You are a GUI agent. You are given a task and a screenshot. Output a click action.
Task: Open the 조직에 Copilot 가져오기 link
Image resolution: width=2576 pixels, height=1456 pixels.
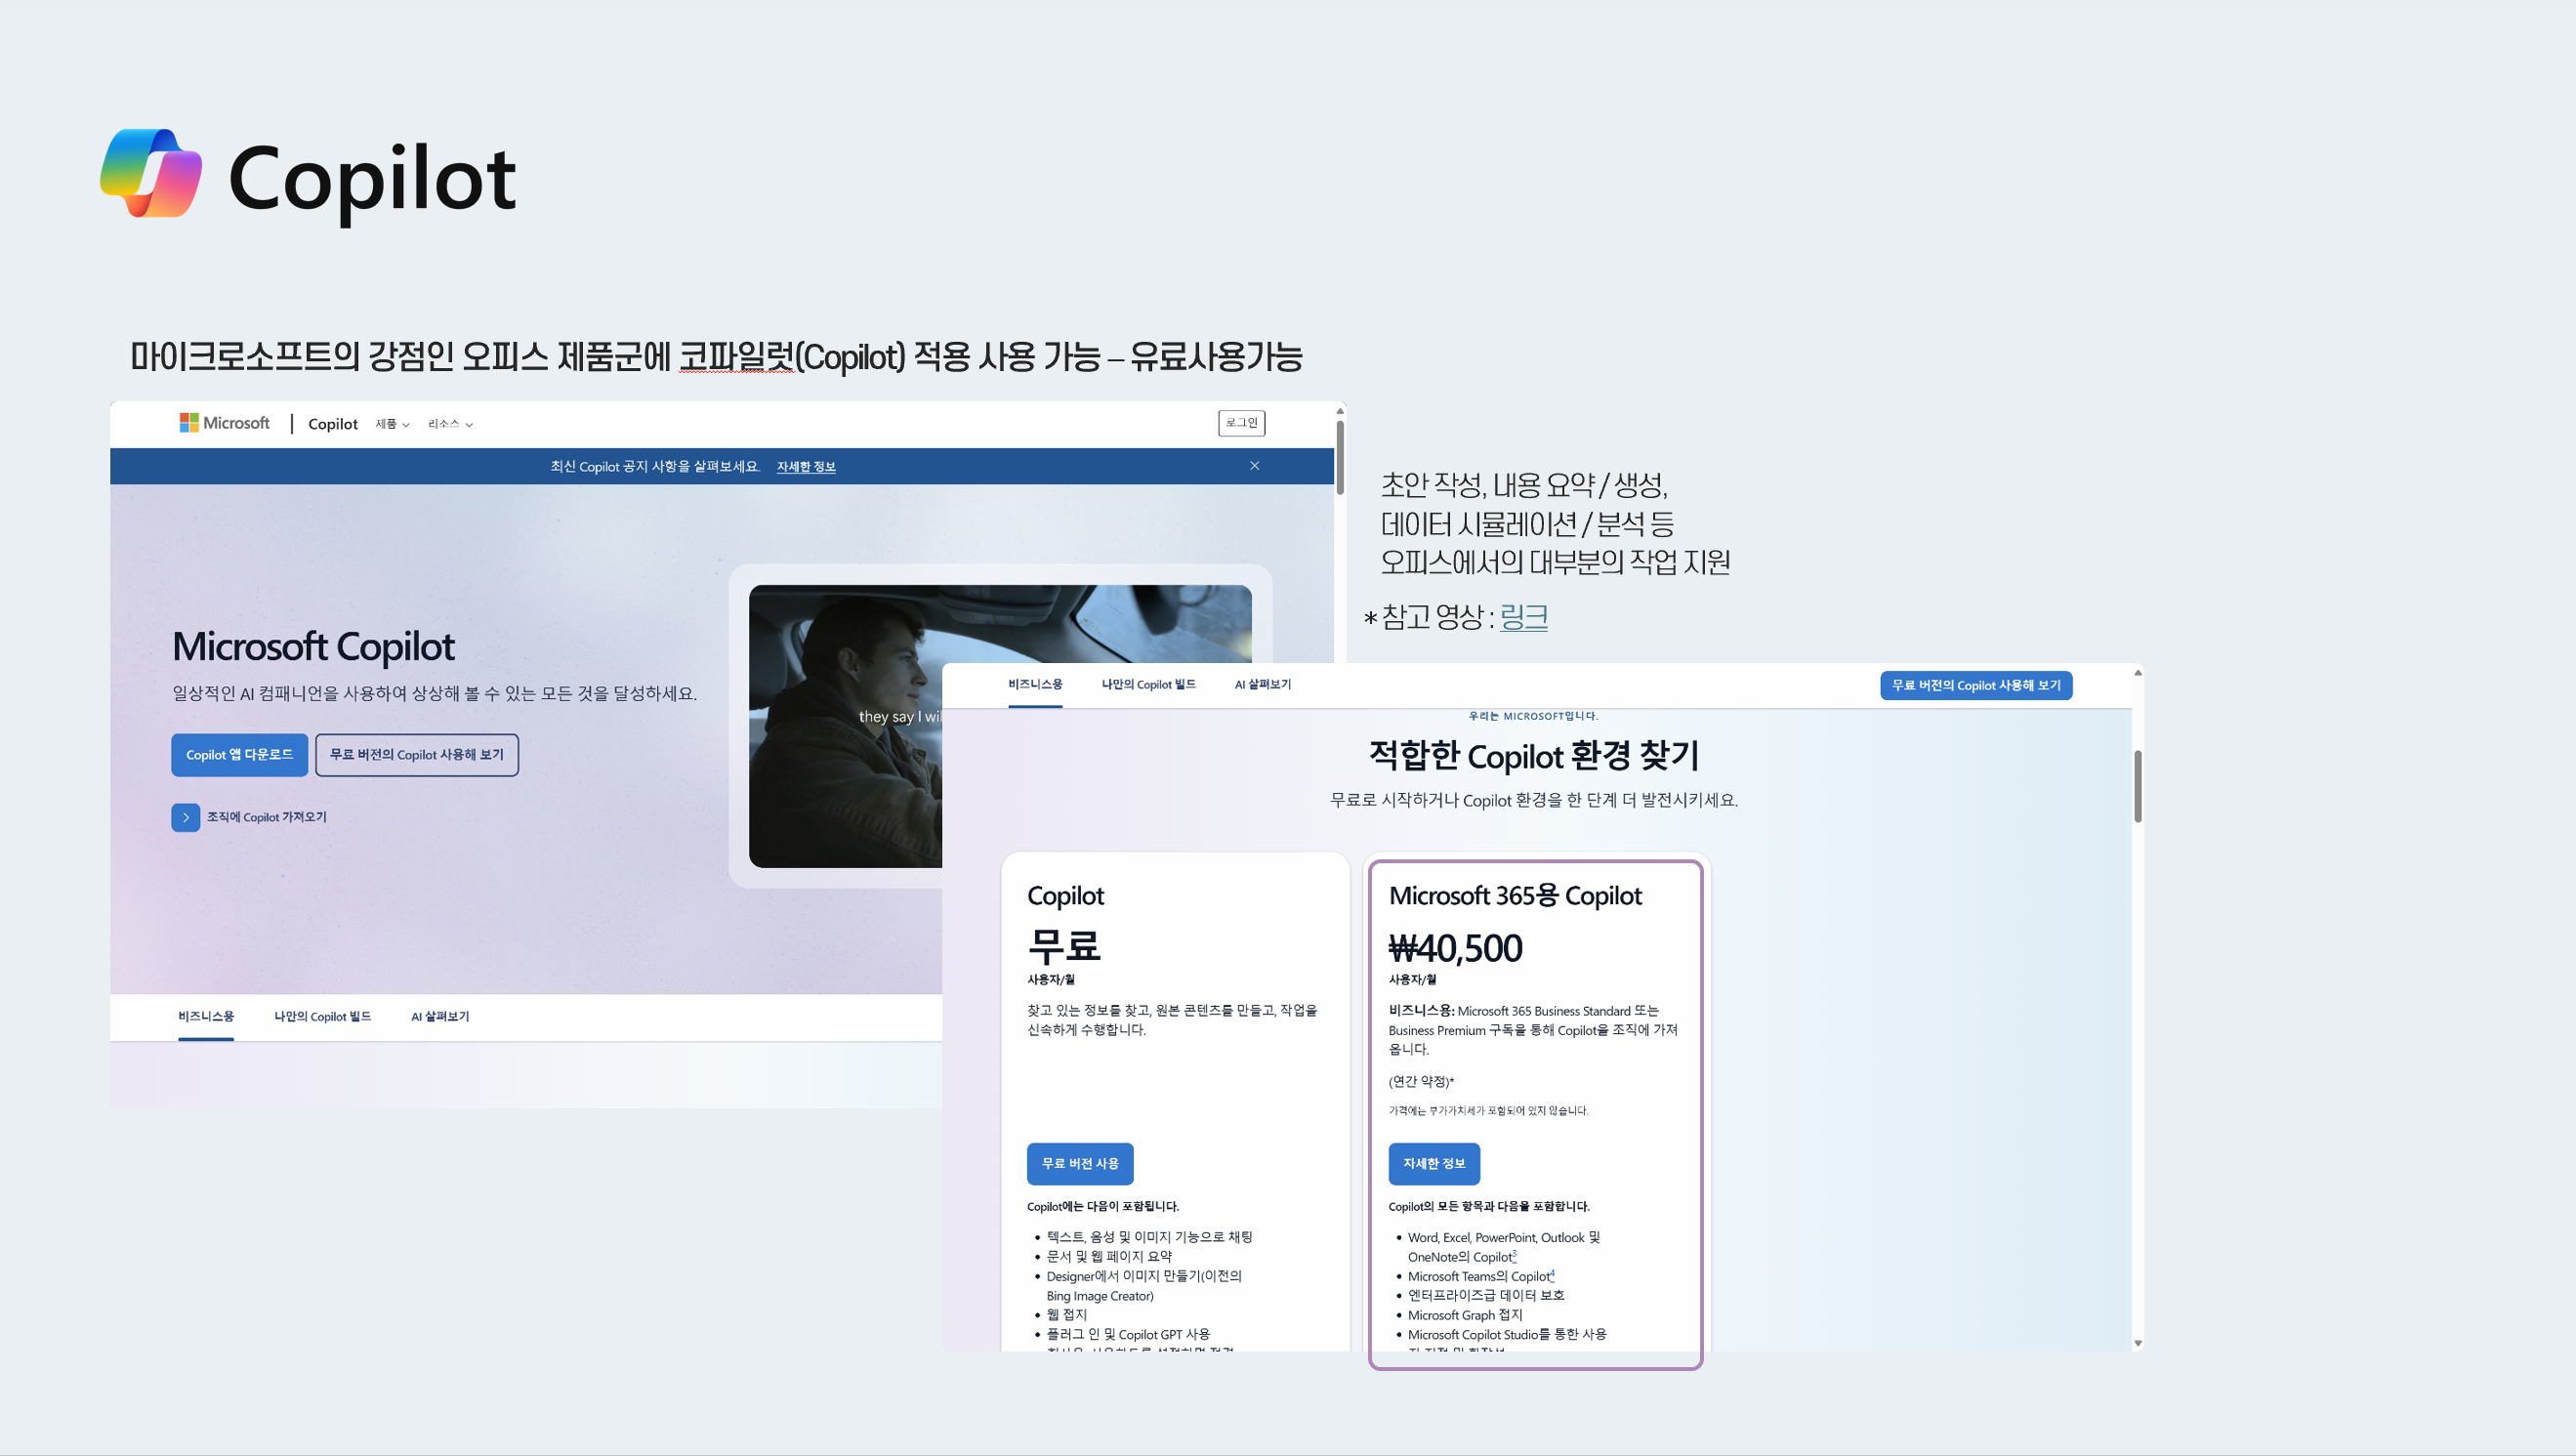267,817
